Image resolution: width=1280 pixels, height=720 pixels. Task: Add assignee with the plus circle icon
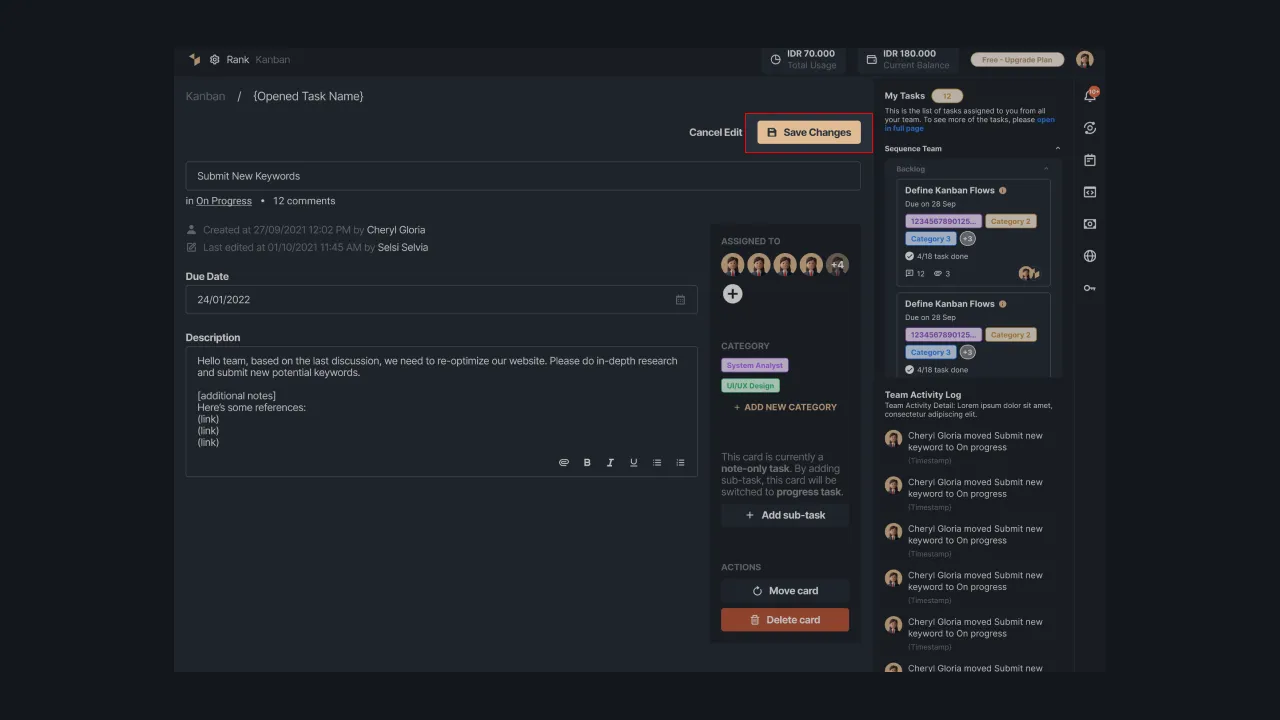point(733,294)
